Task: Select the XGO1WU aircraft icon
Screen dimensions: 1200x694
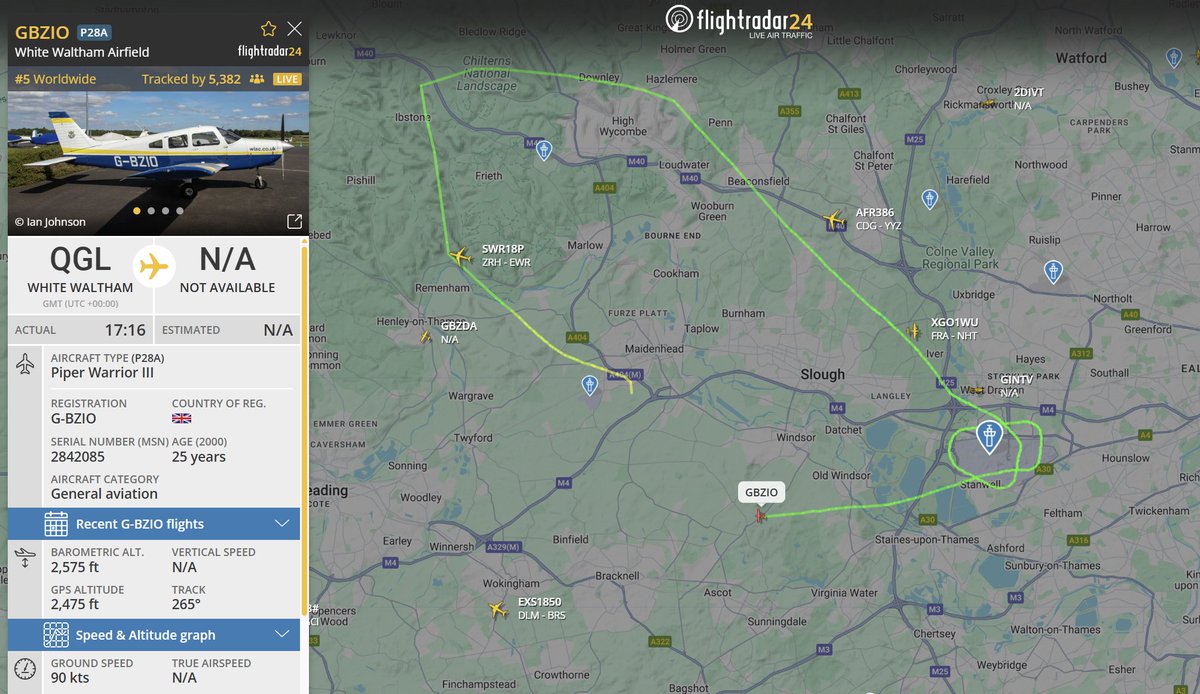Action: tap(912, 330)
